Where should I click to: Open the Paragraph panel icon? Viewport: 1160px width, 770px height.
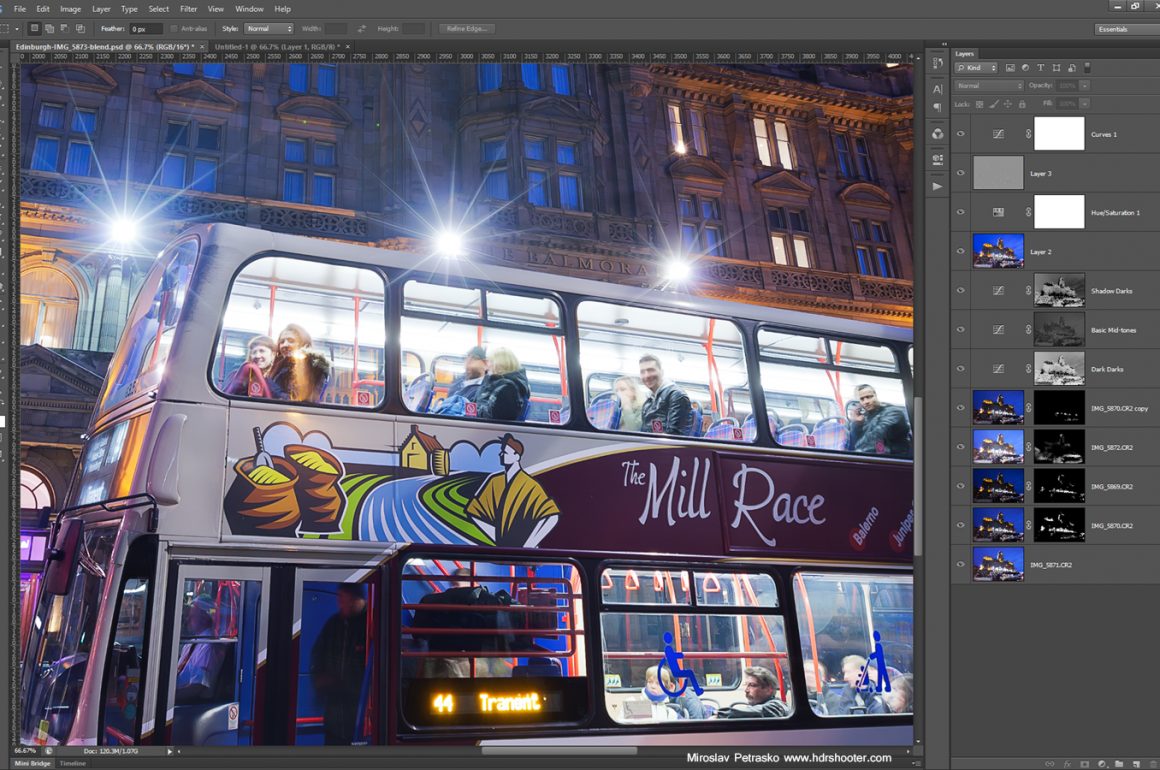point(937,107)
